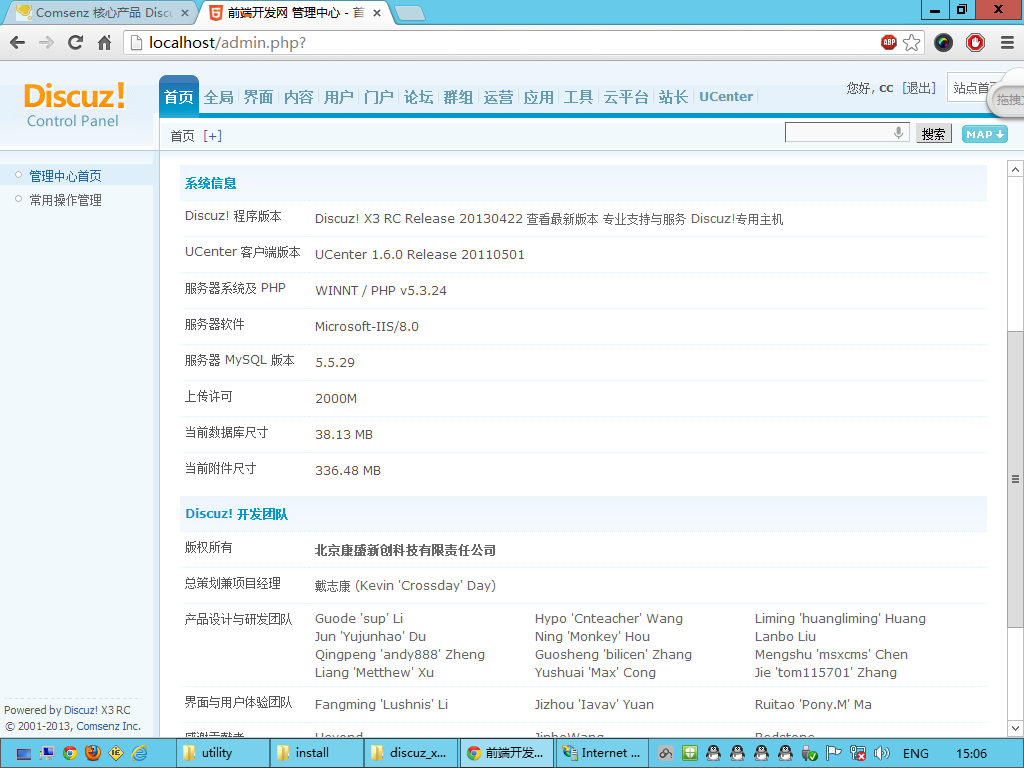Click the browser back arrow
This screenshot has width=1024, height=768.
coord(18,43)
